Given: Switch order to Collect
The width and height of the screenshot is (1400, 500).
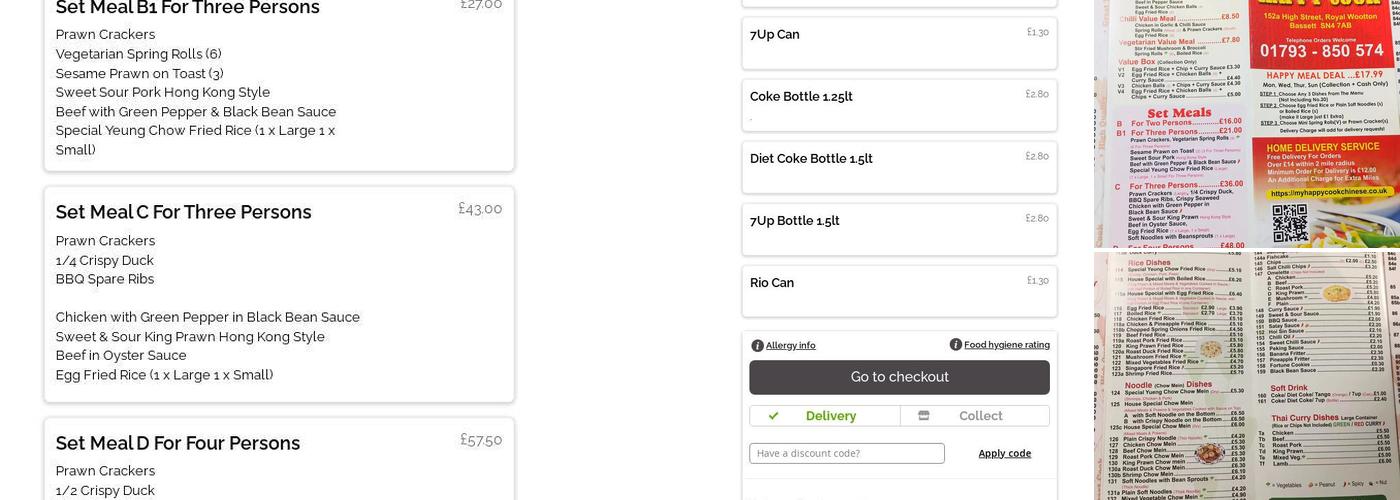Looking at the screenshot, I should (x=975, y=416).
